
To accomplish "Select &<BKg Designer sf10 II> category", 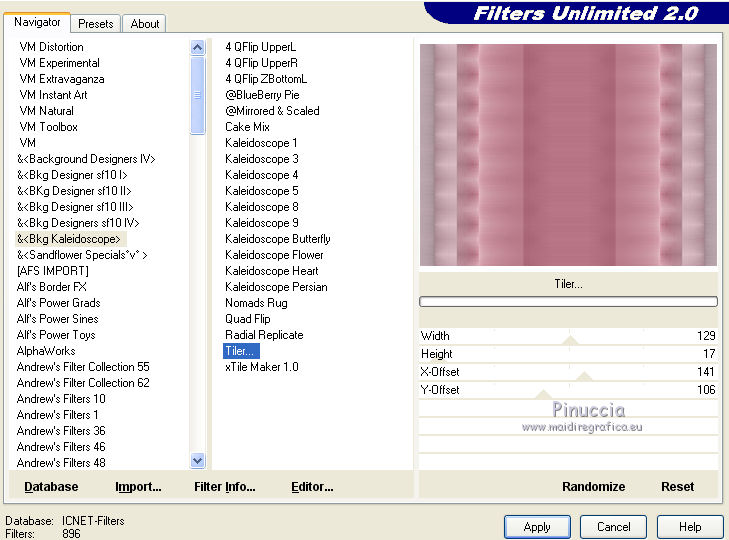I will 74,191.
